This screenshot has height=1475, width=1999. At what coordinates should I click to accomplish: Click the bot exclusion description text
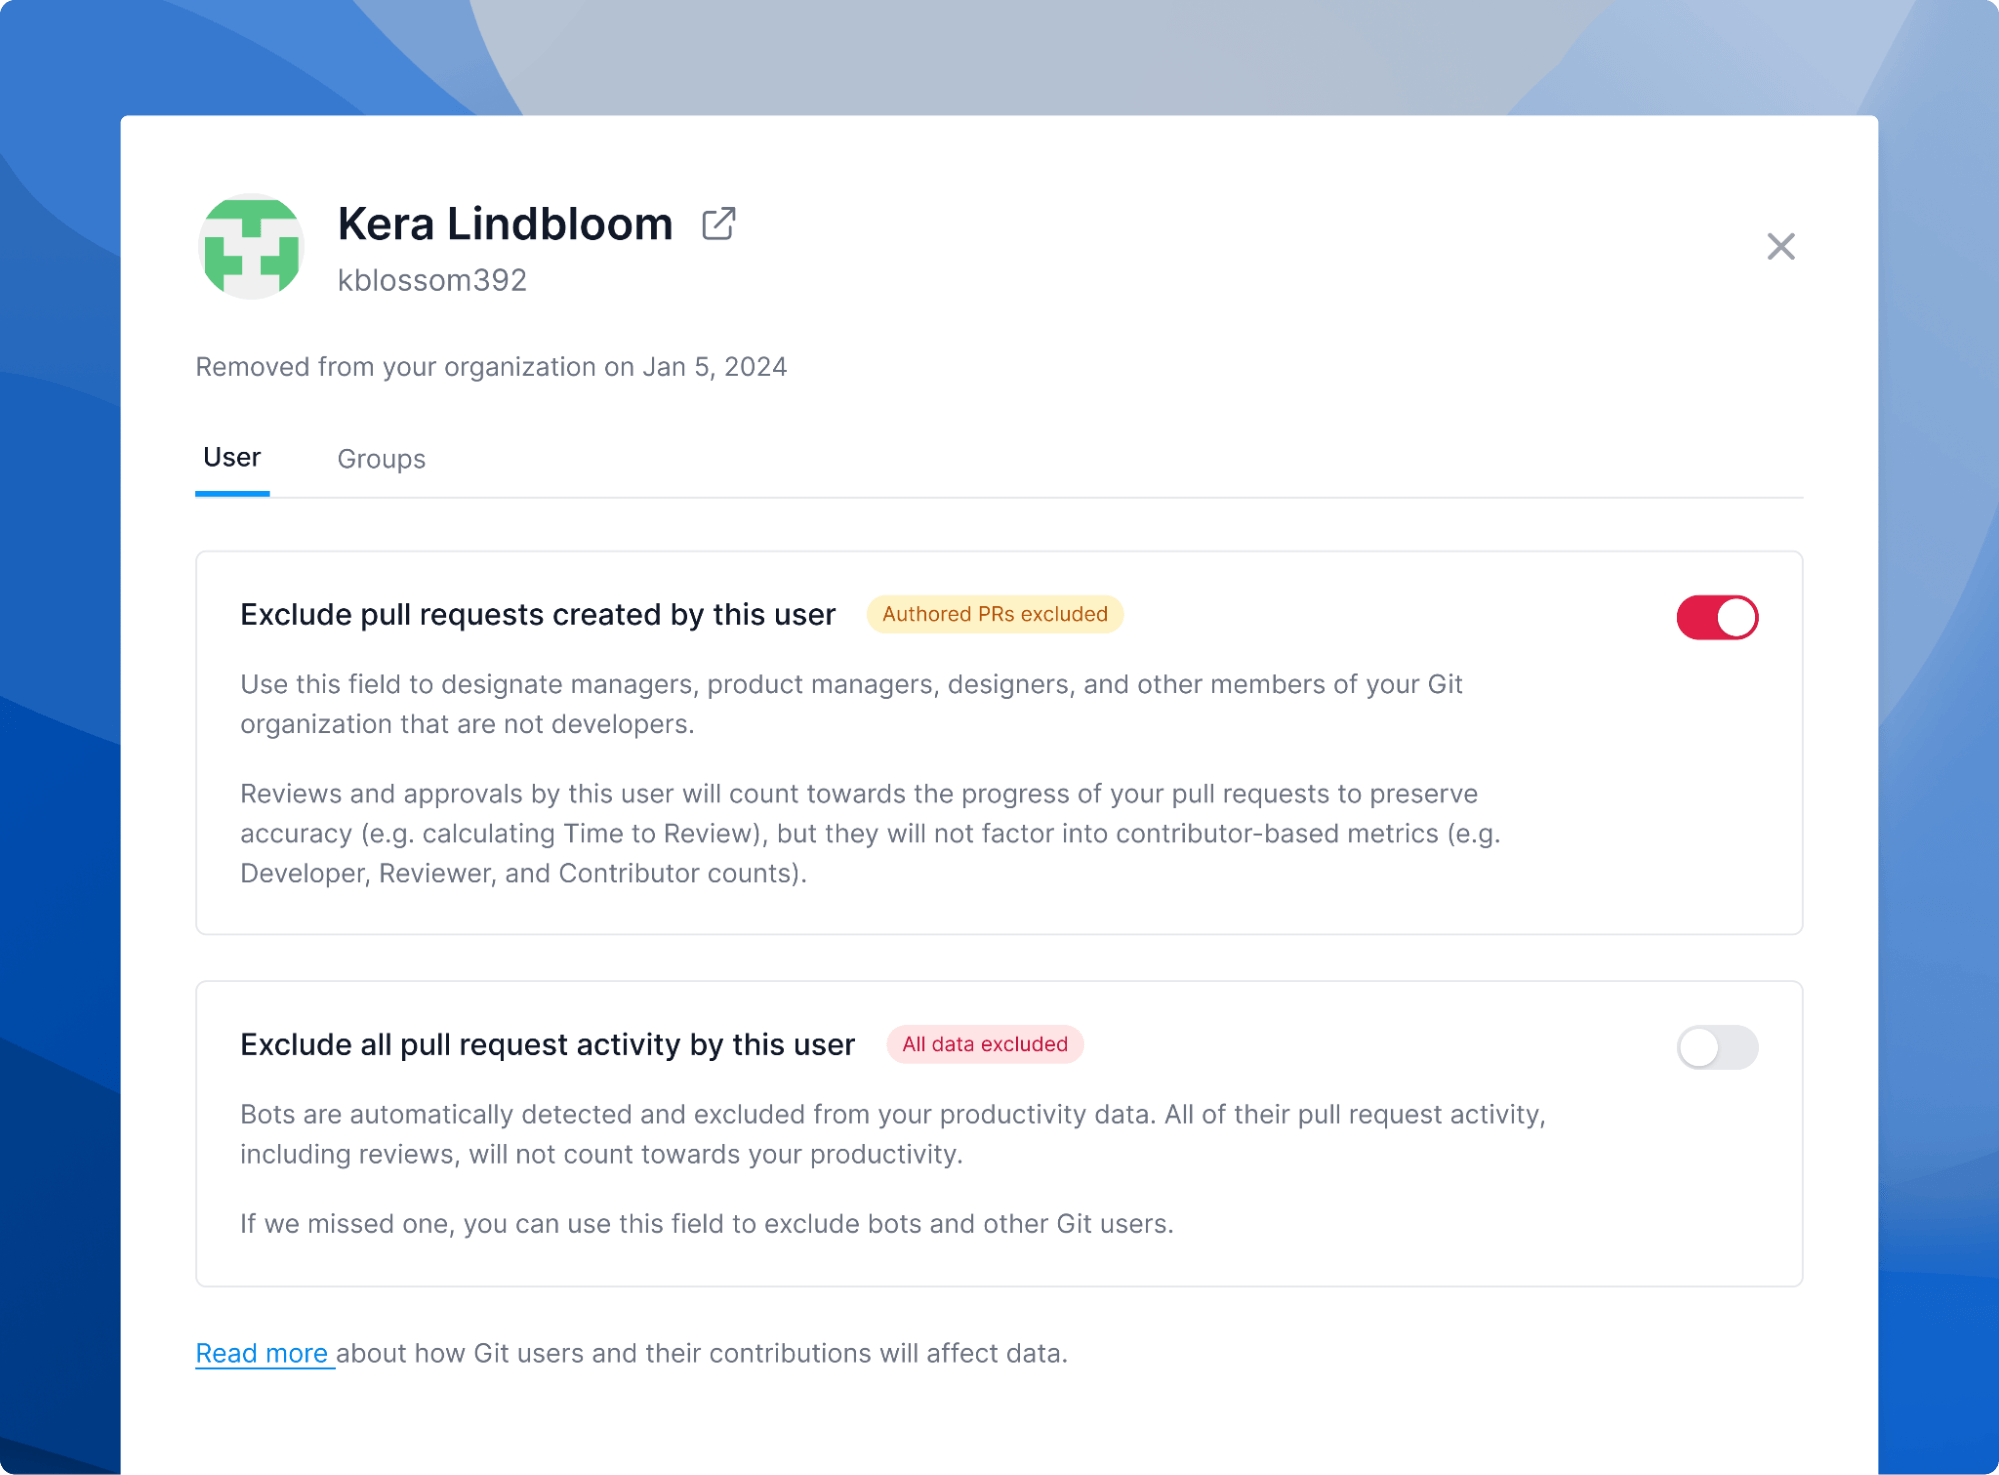[x=892, y=1133]
